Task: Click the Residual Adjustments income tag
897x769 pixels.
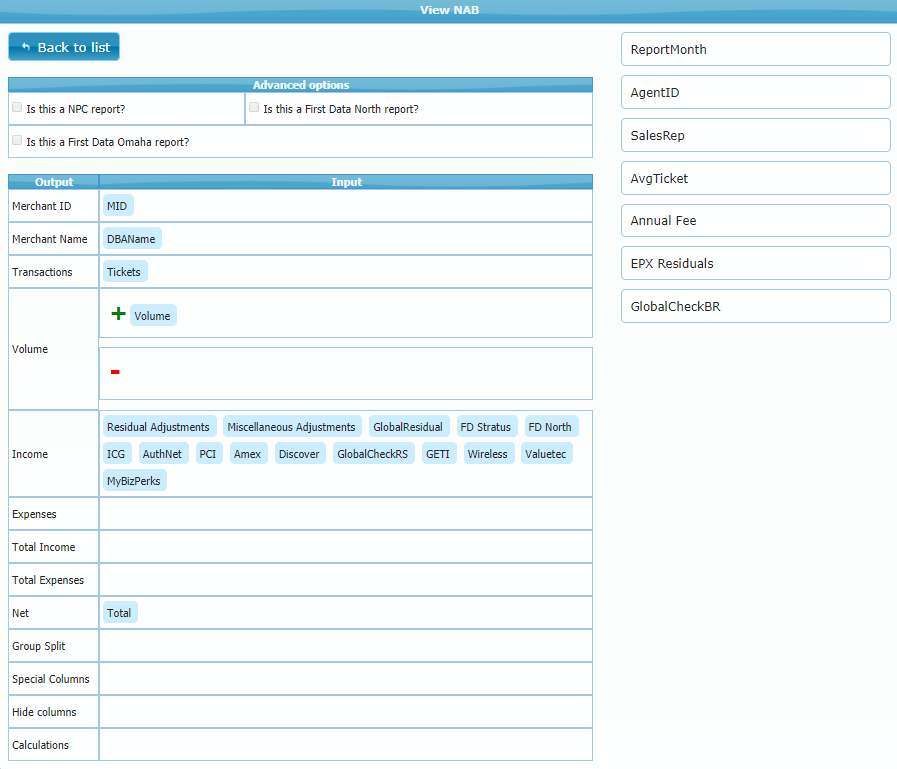Action: tap(158, 427)
